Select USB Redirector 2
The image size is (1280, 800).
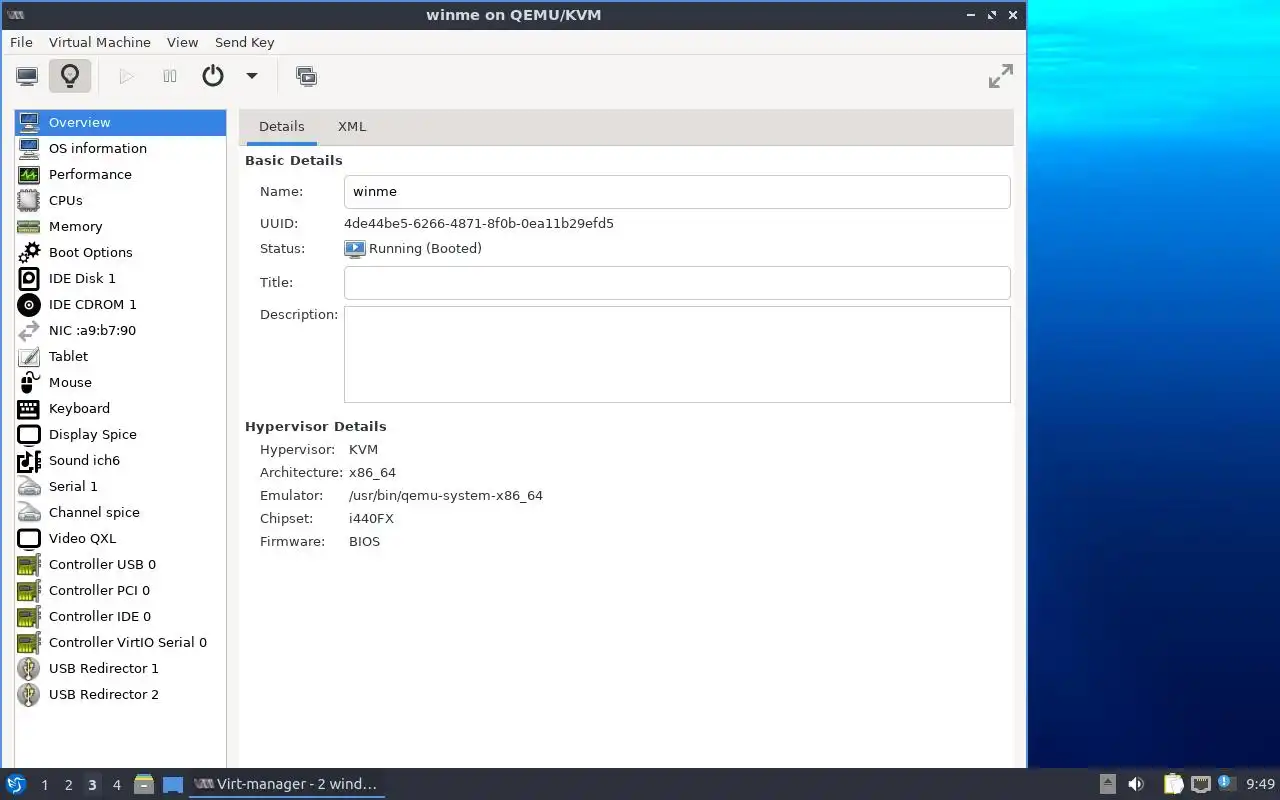pos(120,694)
